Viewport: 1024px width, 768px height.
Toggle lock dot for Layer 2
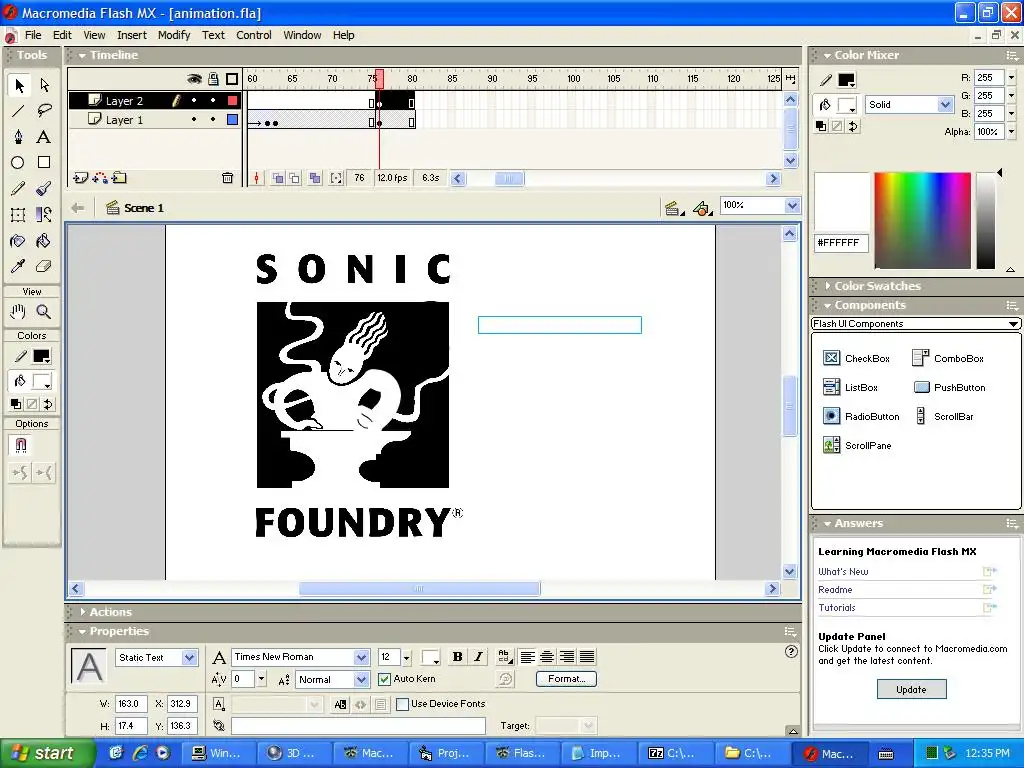[x=213, y=101]
